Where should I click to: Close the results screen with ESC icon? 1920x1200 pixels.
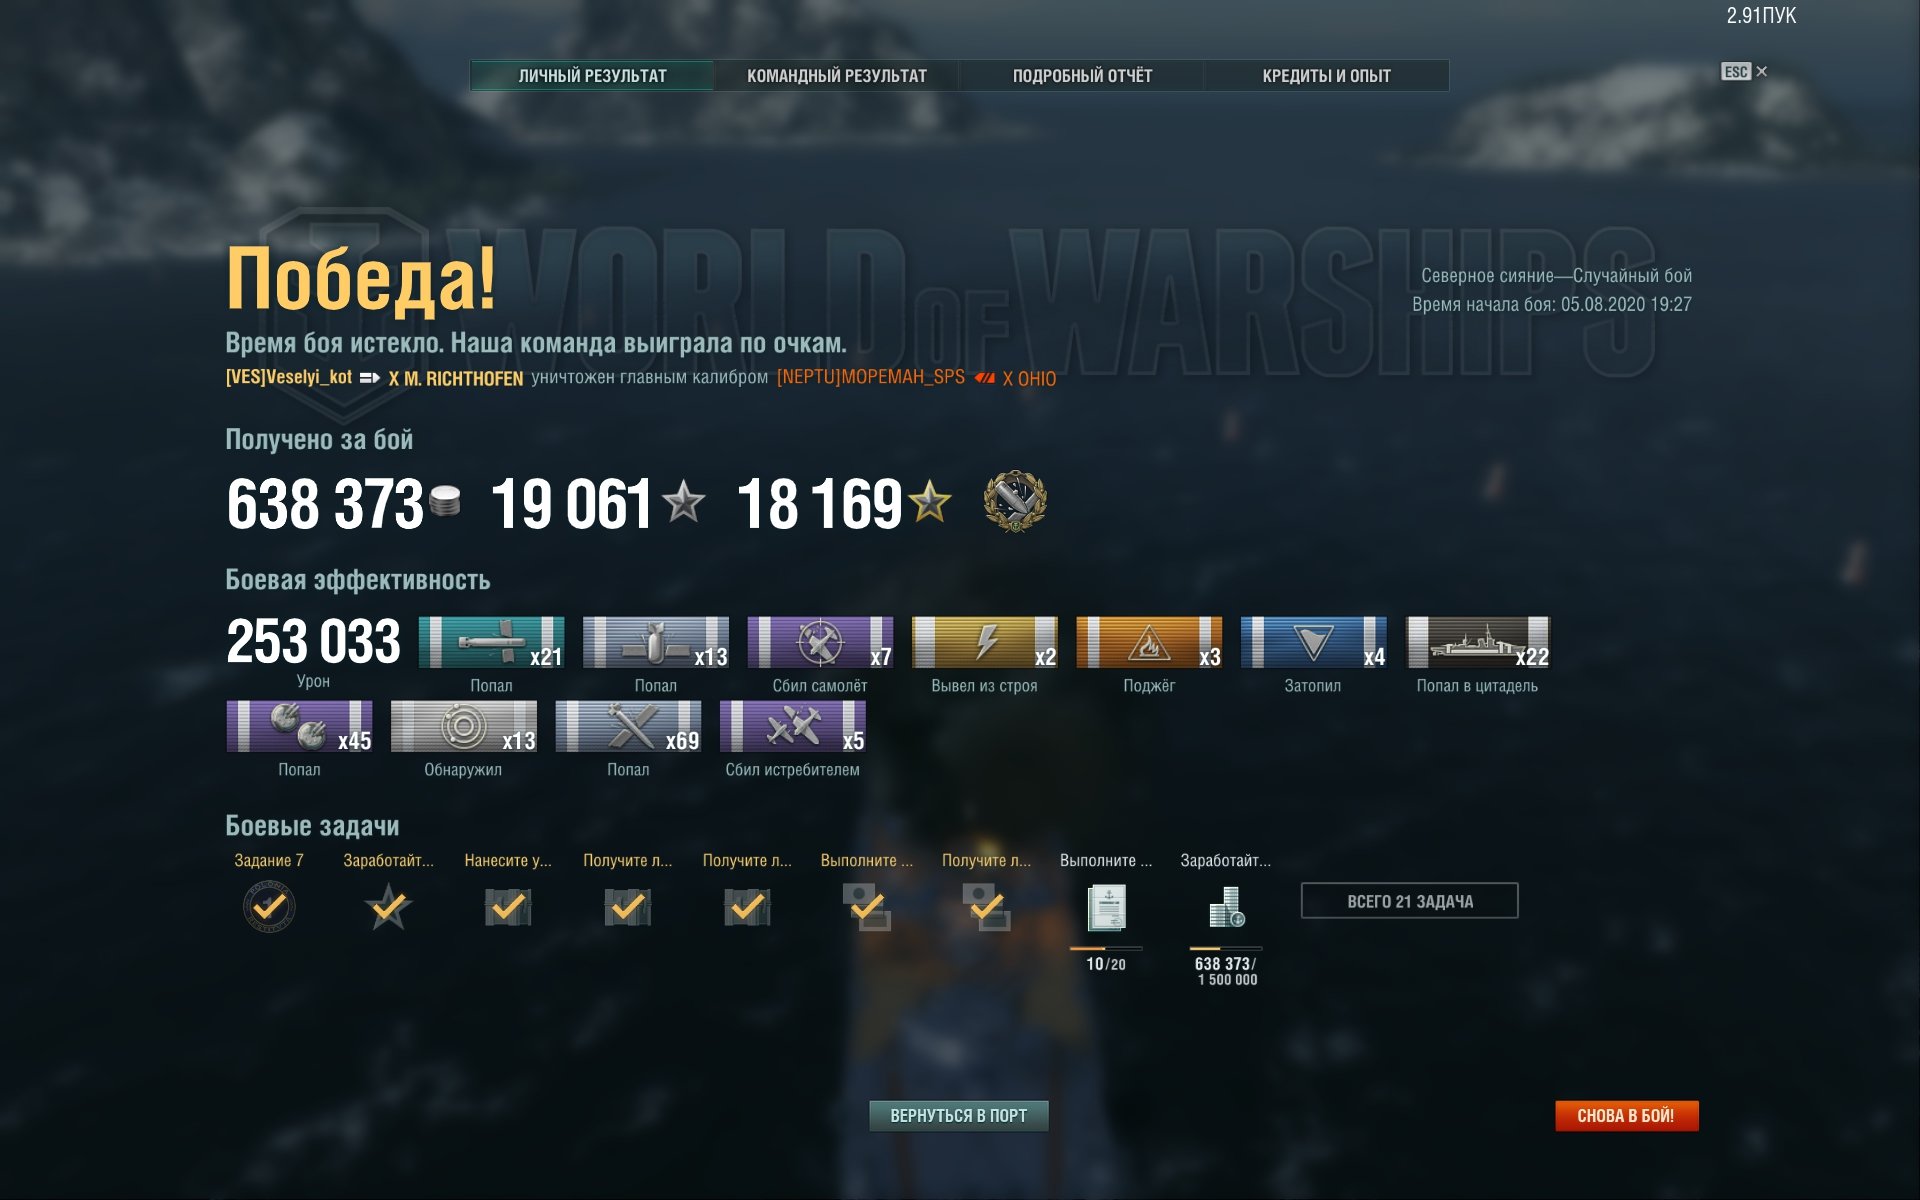(1744, 71)
